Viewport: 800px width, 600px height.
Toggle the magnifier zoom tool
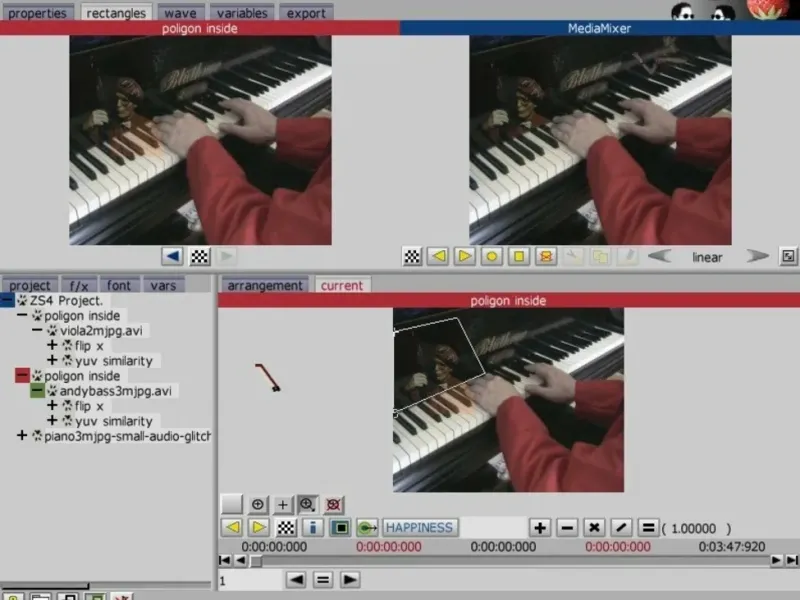point(308,505)
